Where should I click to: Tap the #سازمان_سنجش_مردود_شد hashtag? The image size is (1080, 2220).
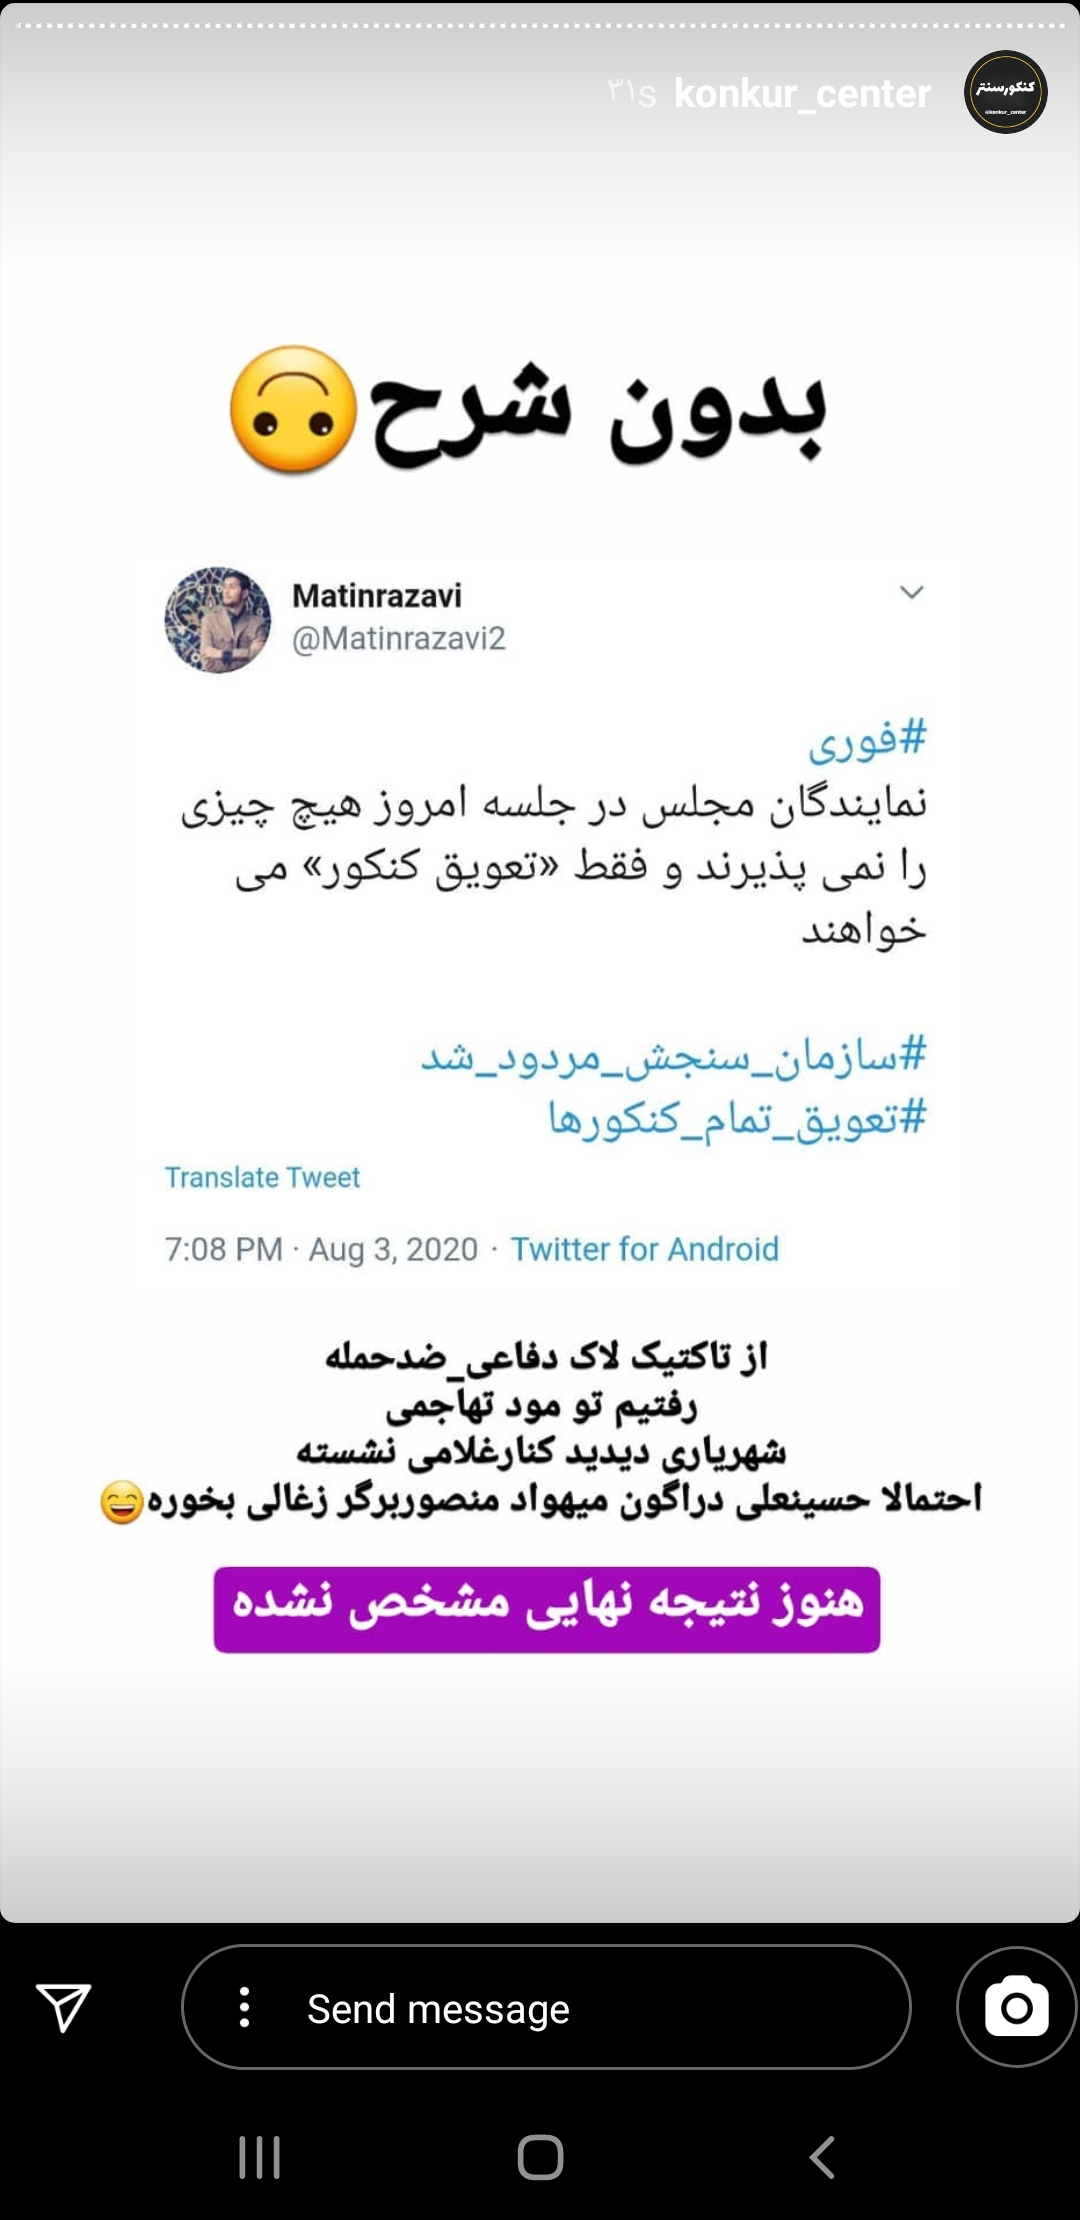click(673, 1056)
